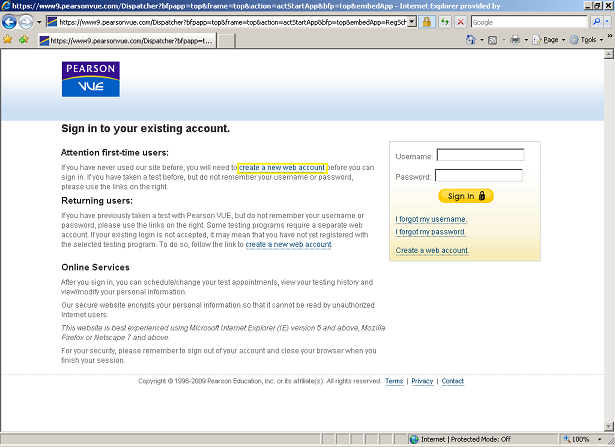Image resolution: width=615 pixels, height=447 pixels.
Task: Open the Terms footer link
Action: [x=394, y=381]
